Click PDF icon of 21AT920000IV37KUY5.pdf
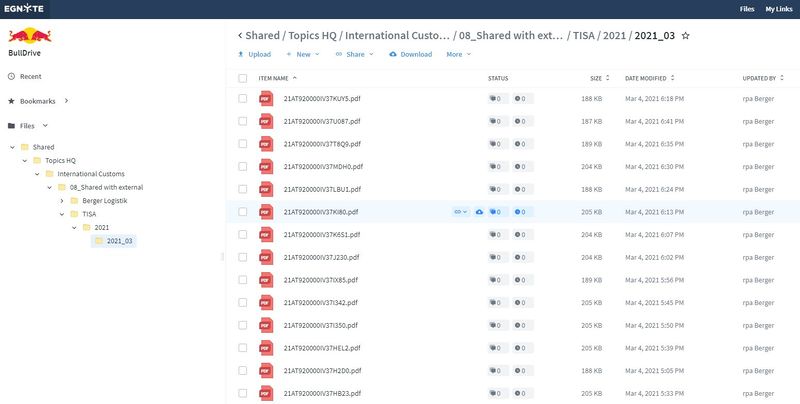Screen dimensions: 800x404 (266, 98)
